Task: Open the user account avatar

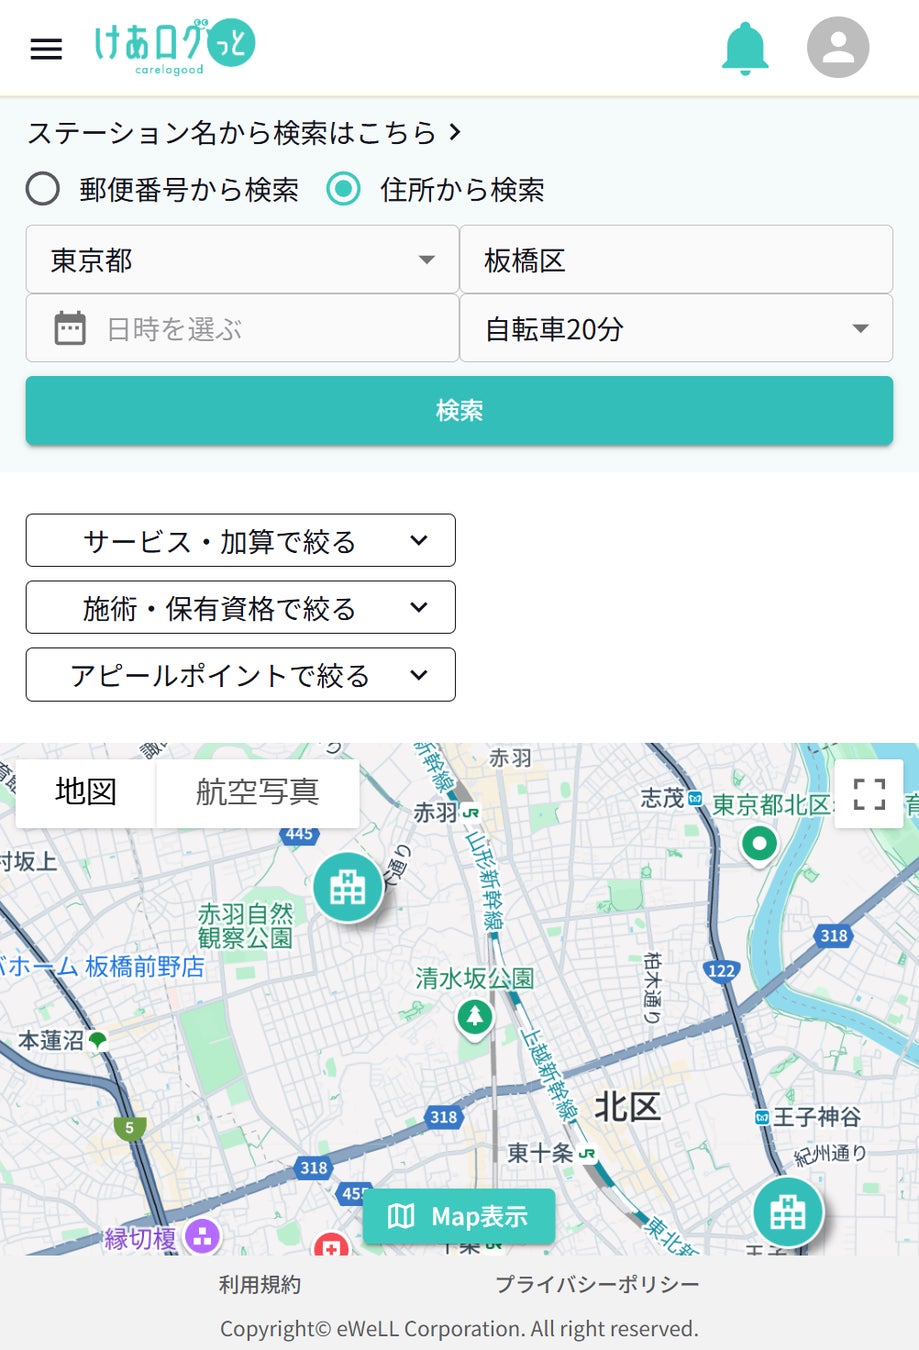Action: [x=838, y=47]
